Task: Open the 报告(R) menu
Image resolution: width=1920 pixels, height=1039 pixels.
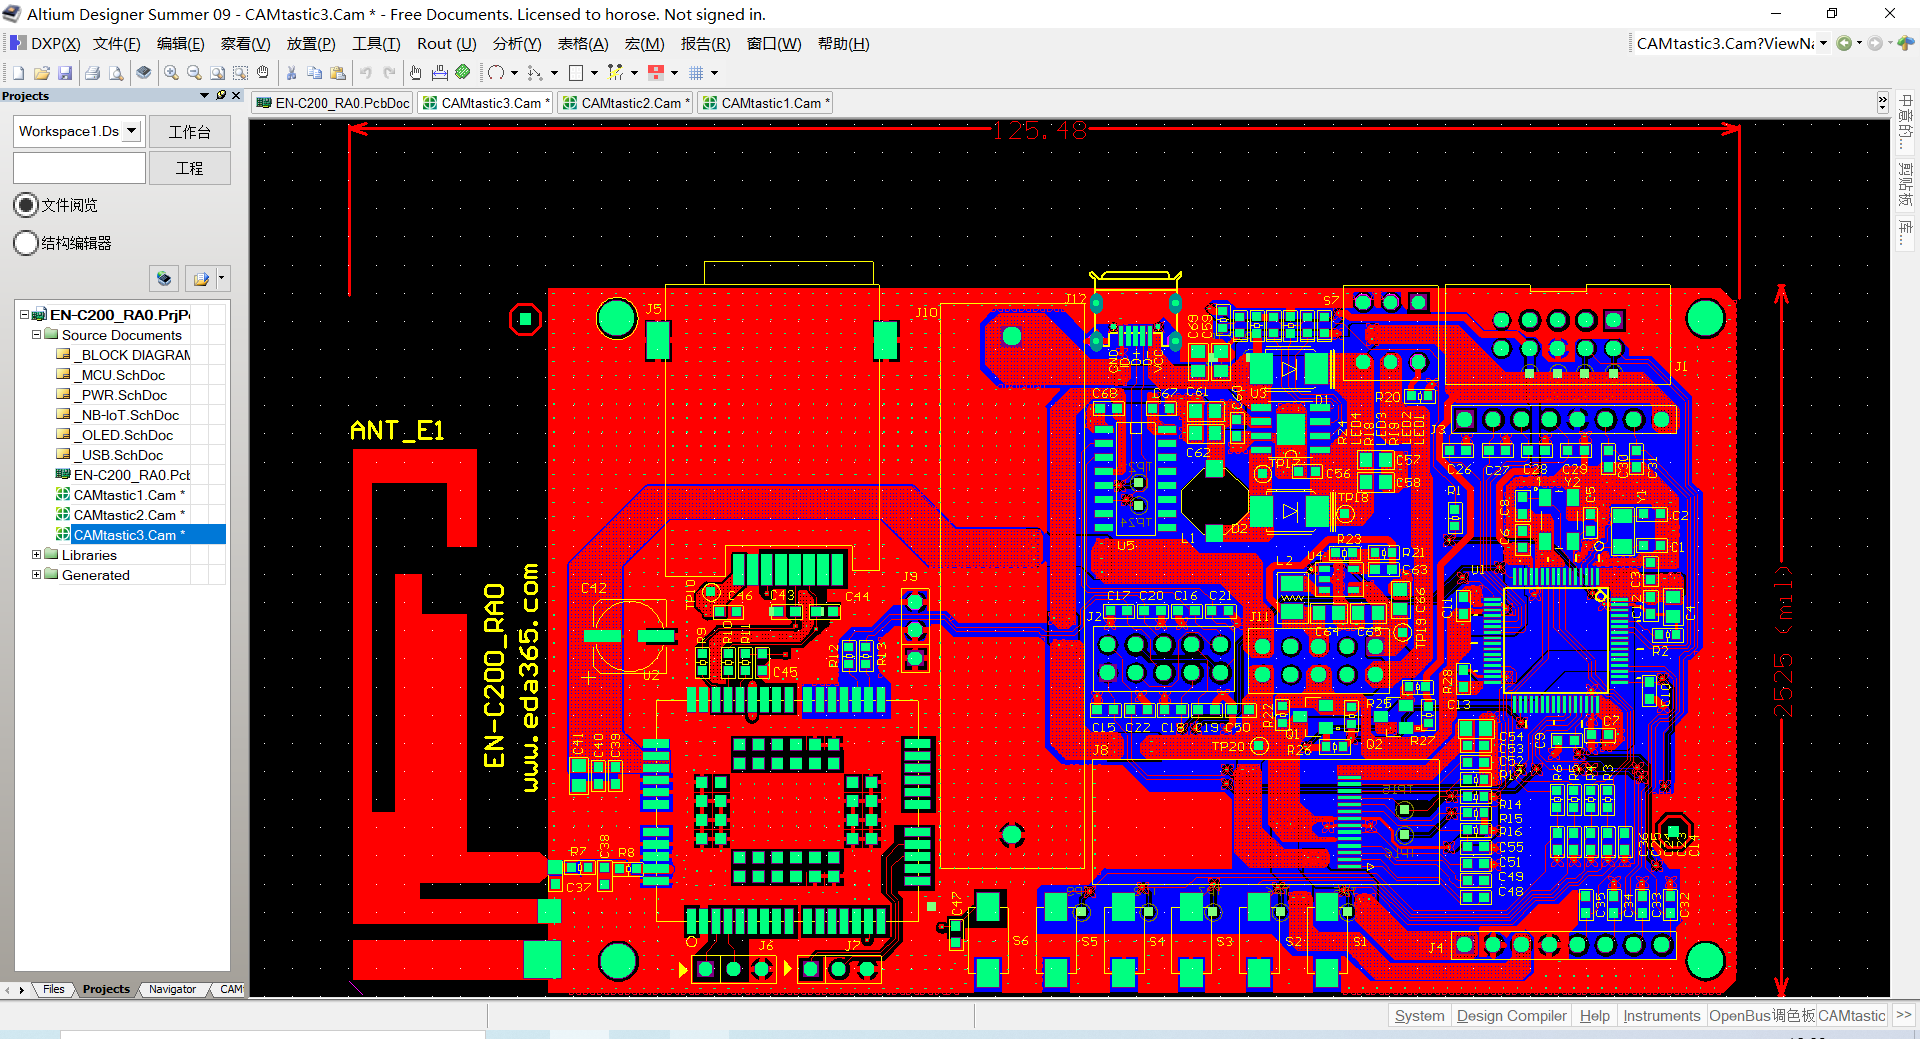Action: 705,44
